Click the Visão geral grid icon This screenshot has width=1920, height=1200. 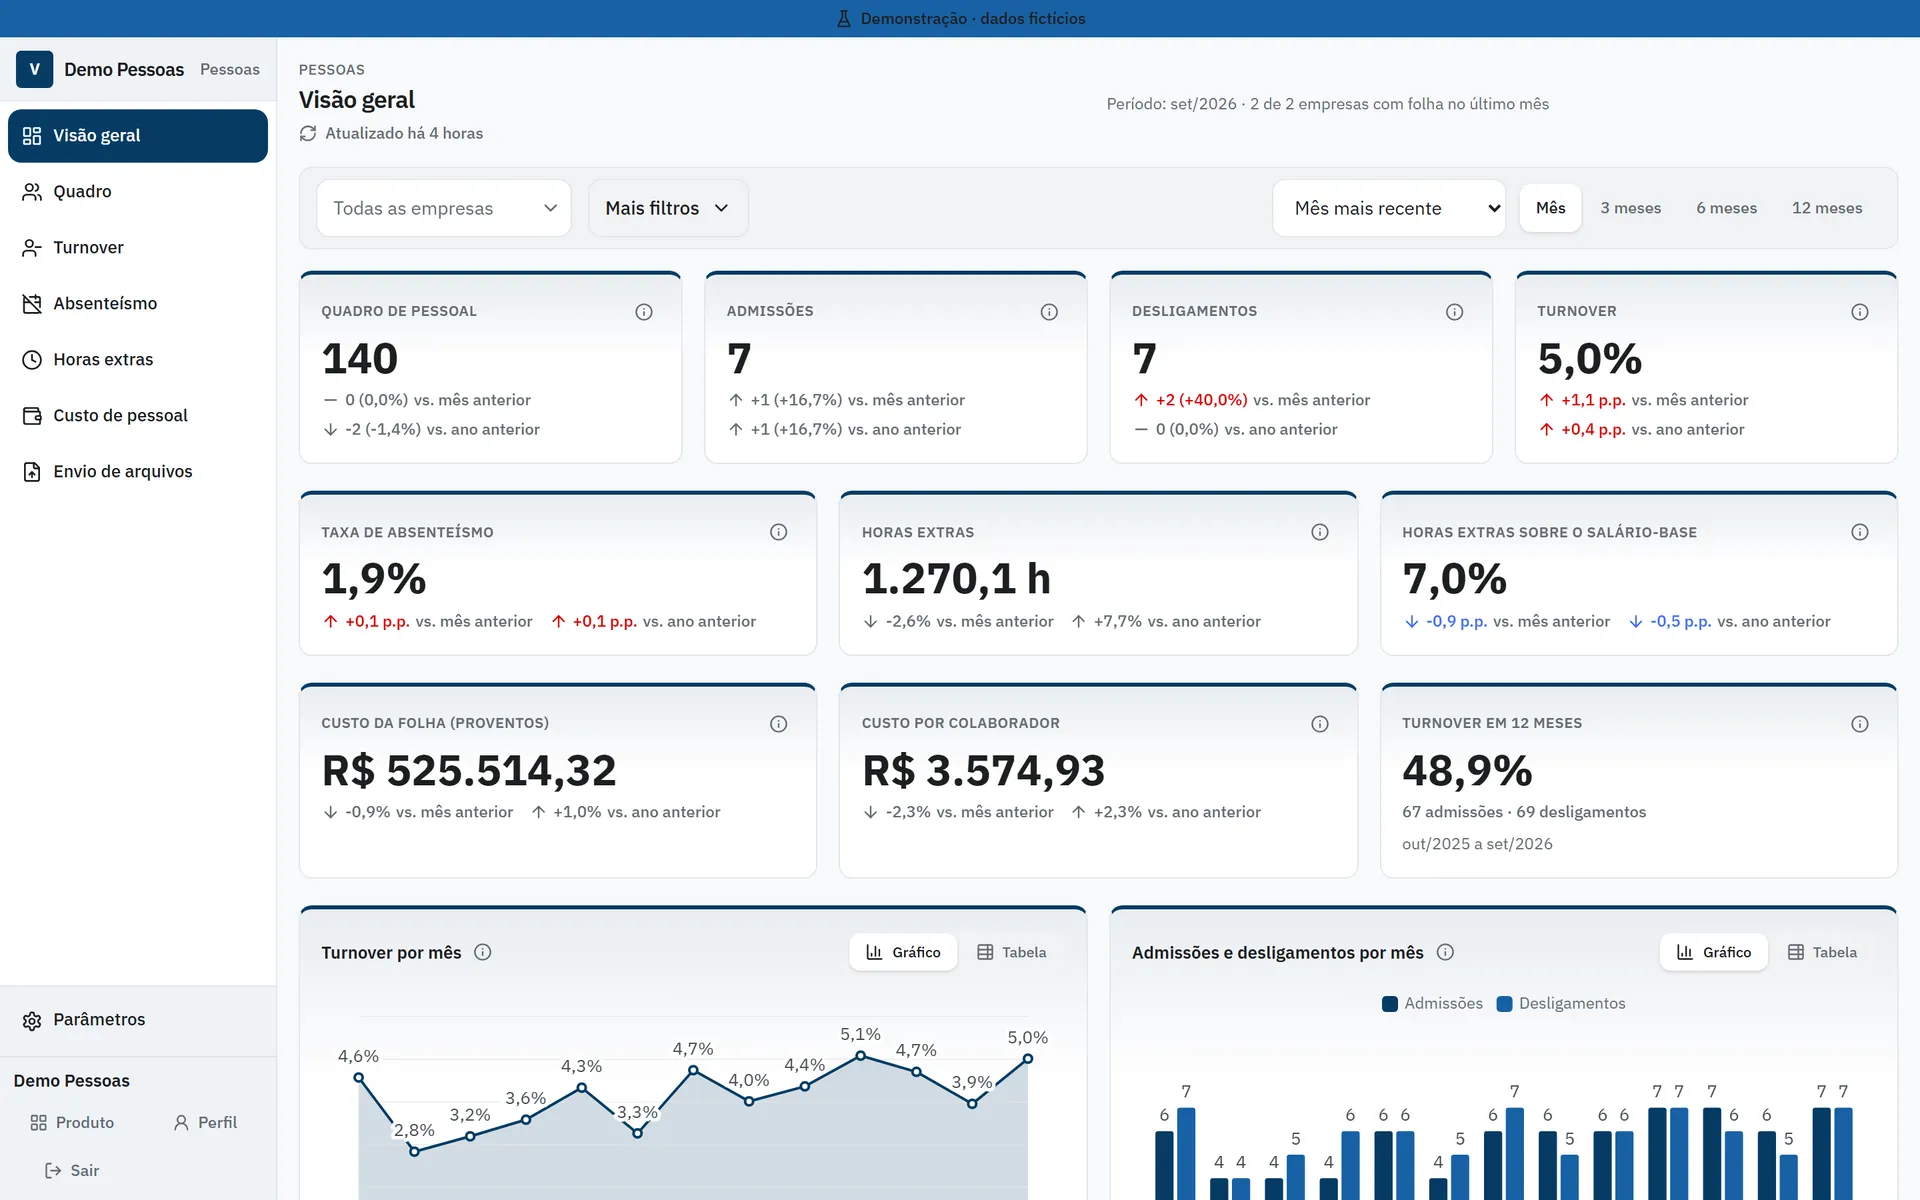(32, 135)
